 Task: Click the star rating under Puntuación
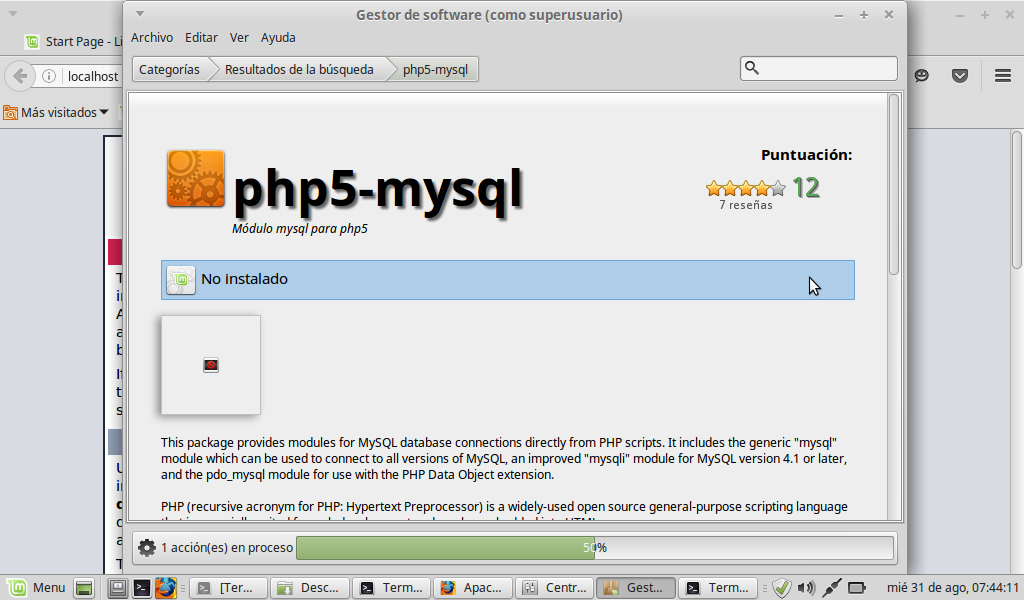745,188
